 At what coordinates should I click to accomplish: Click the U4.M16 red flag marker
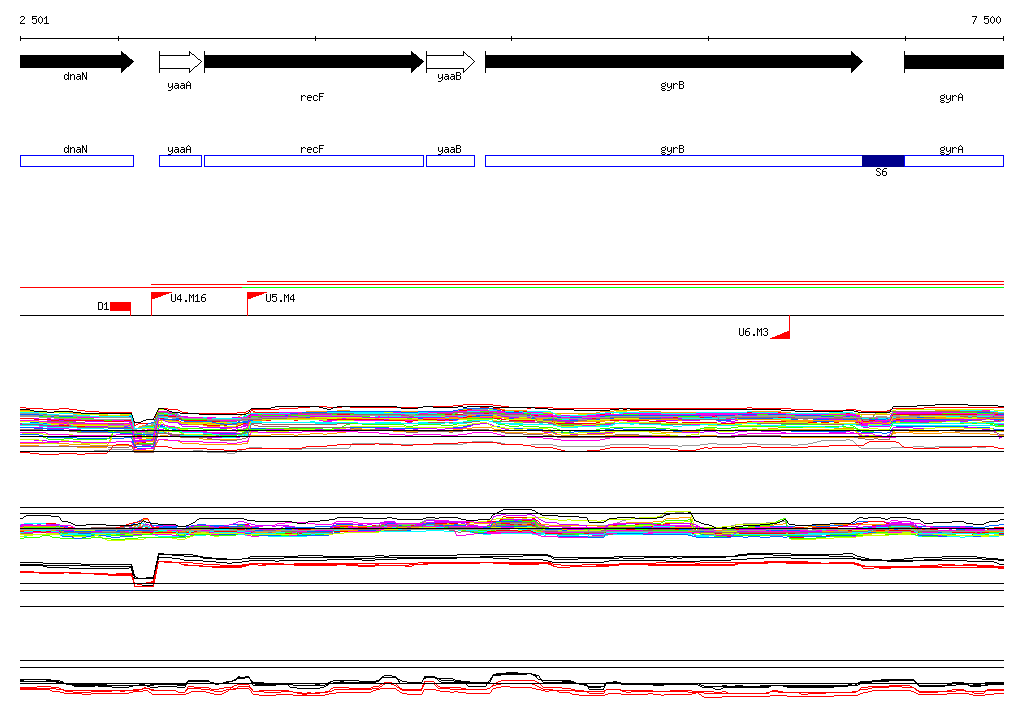pos(161,297)
